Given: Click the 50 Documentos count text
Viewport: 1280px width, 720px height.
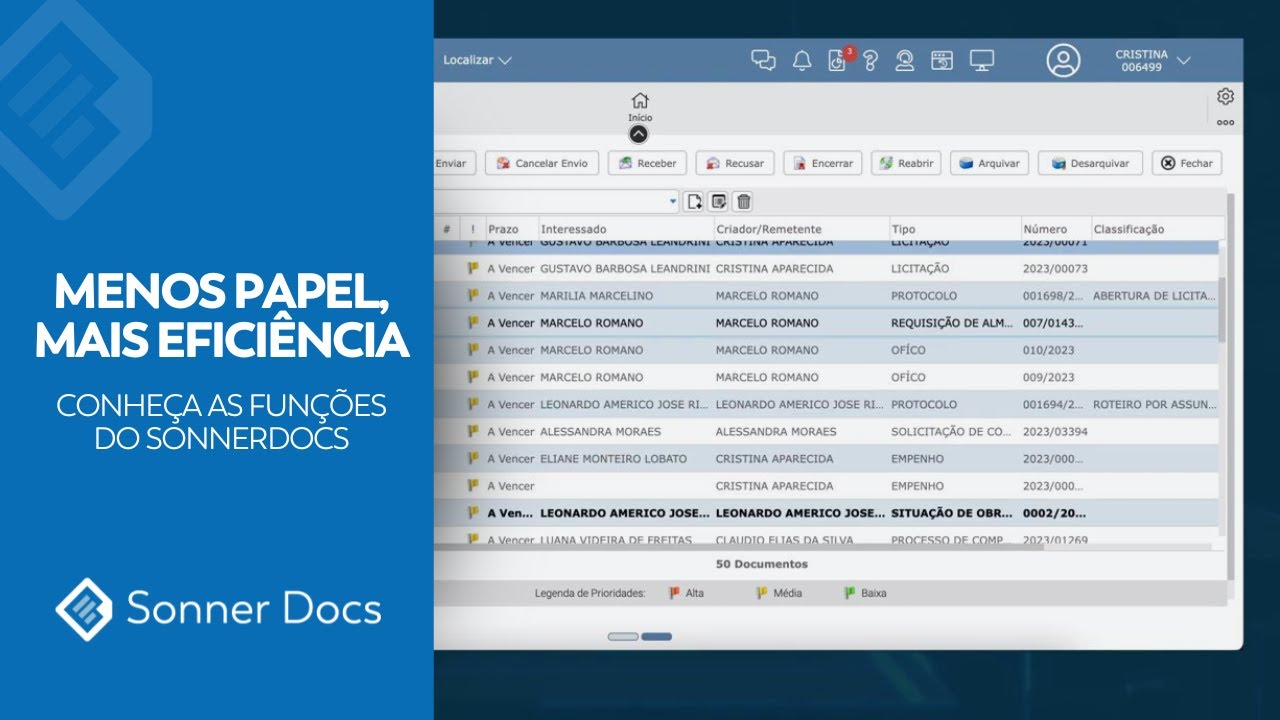Looking at the screenshot, I should coord(762,564).
